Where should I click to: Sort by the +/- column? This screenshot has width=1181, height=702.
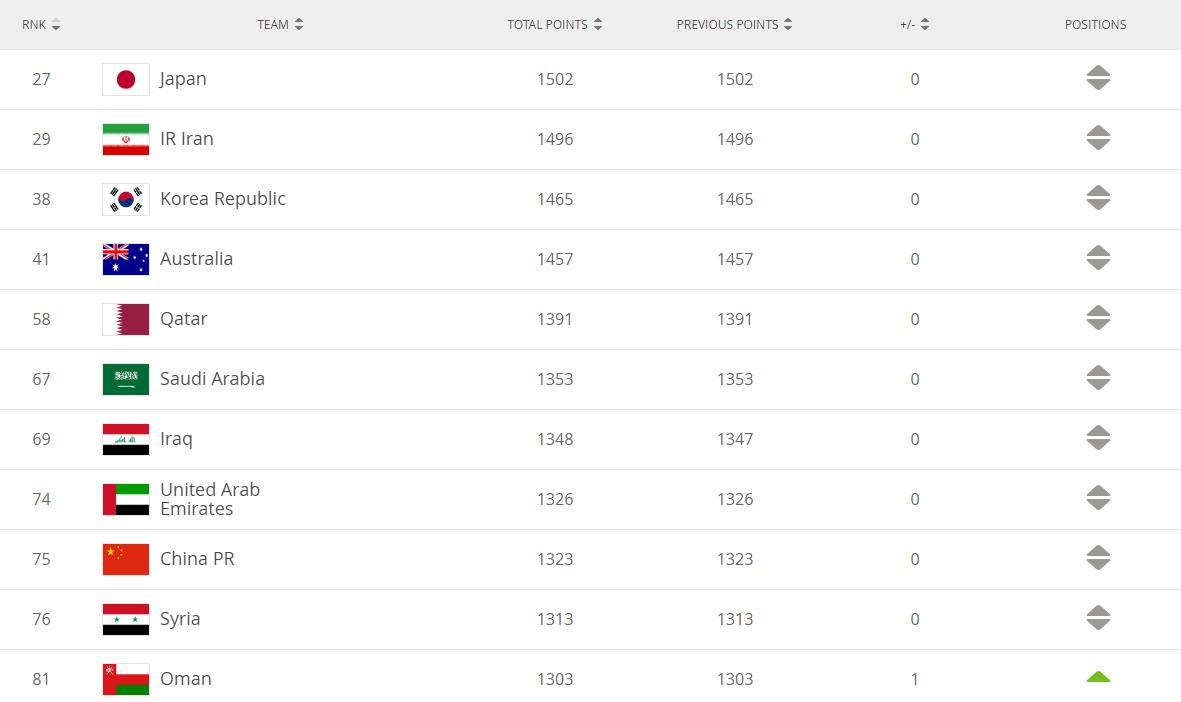(914, 25)
